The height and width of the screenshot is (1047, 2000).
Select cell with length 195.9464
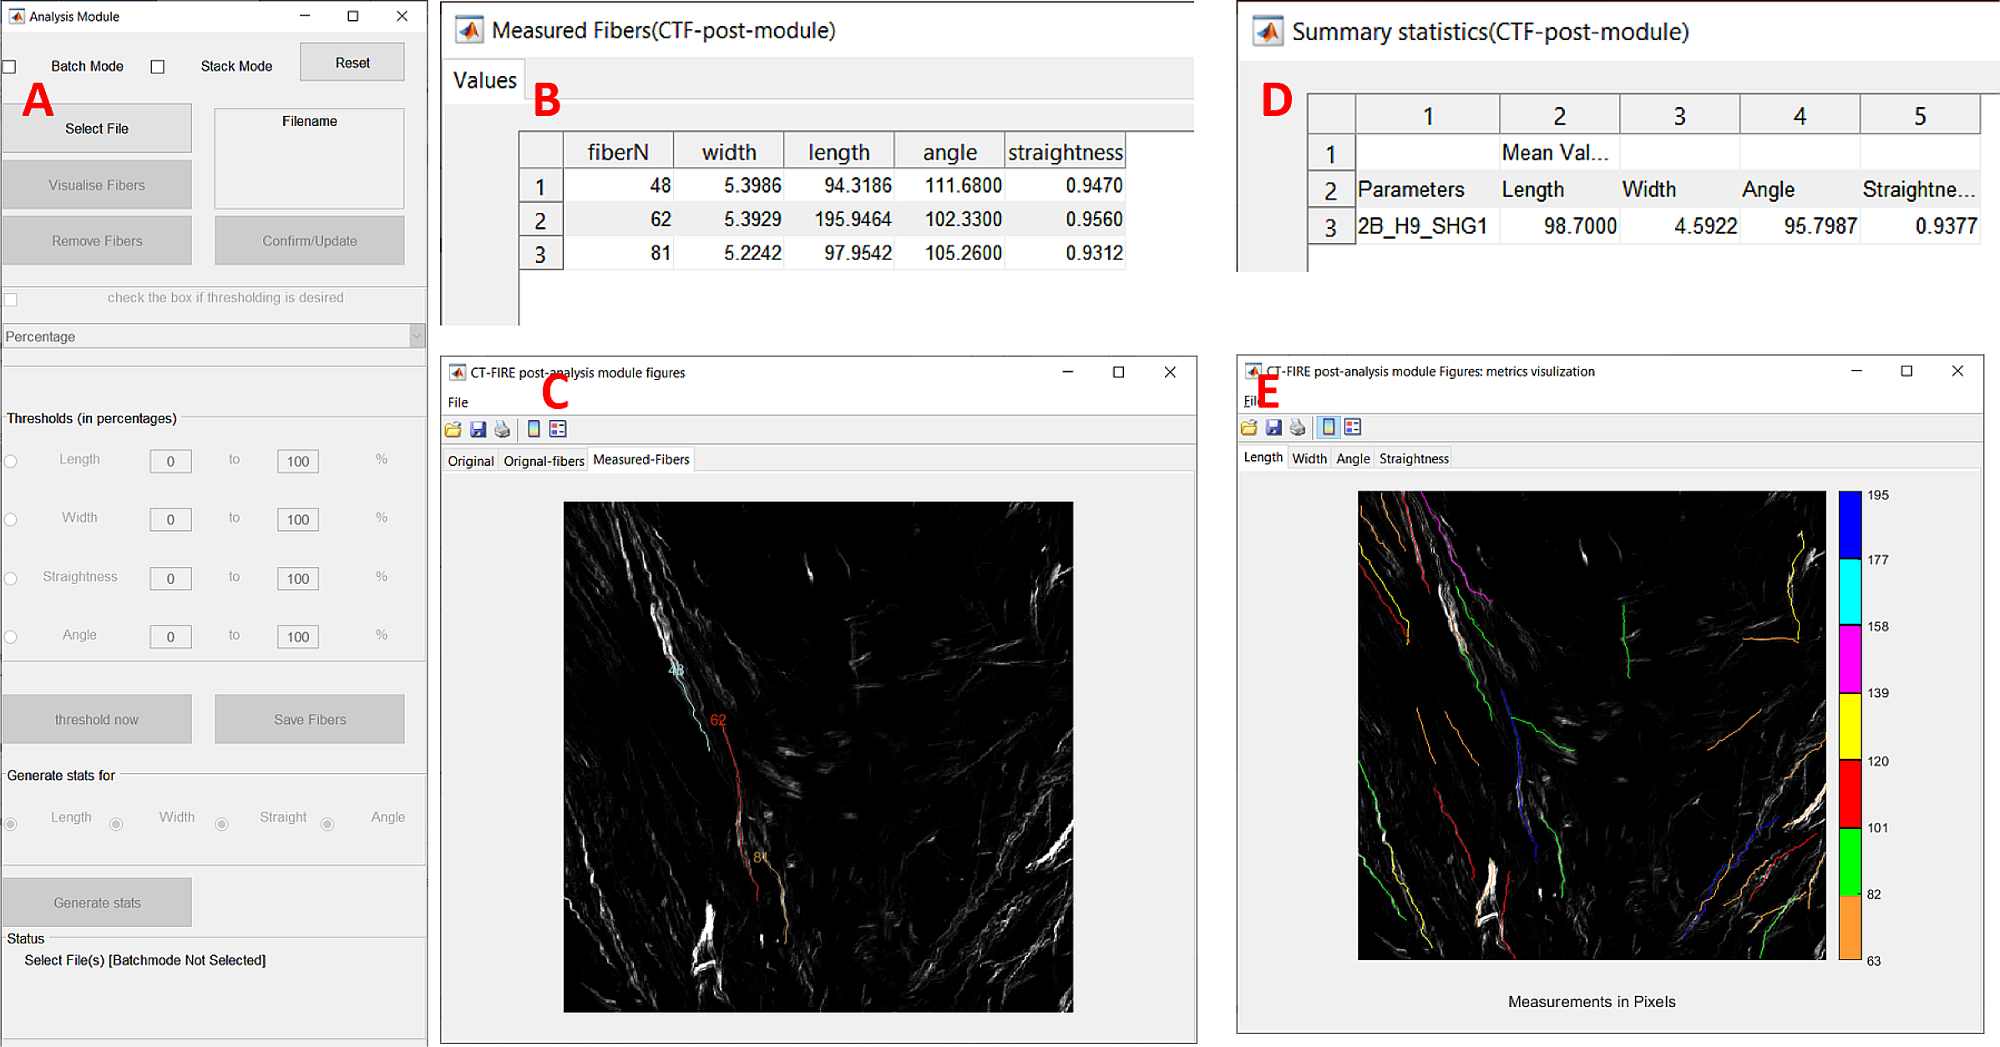pos(839,219)
